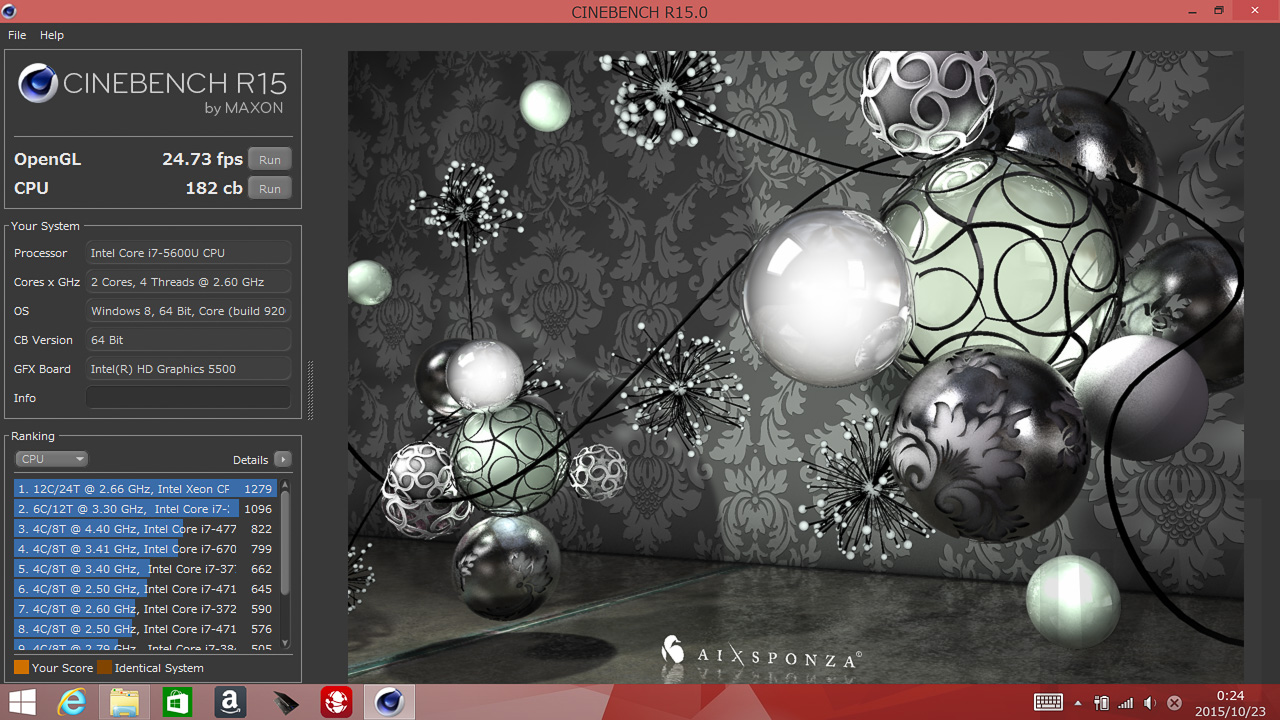This screenshot has width=1280, height=720.
Task: Click the GFX Board field HD Graphics 5500
Action: pyautogui.click(x=188, y=369)
